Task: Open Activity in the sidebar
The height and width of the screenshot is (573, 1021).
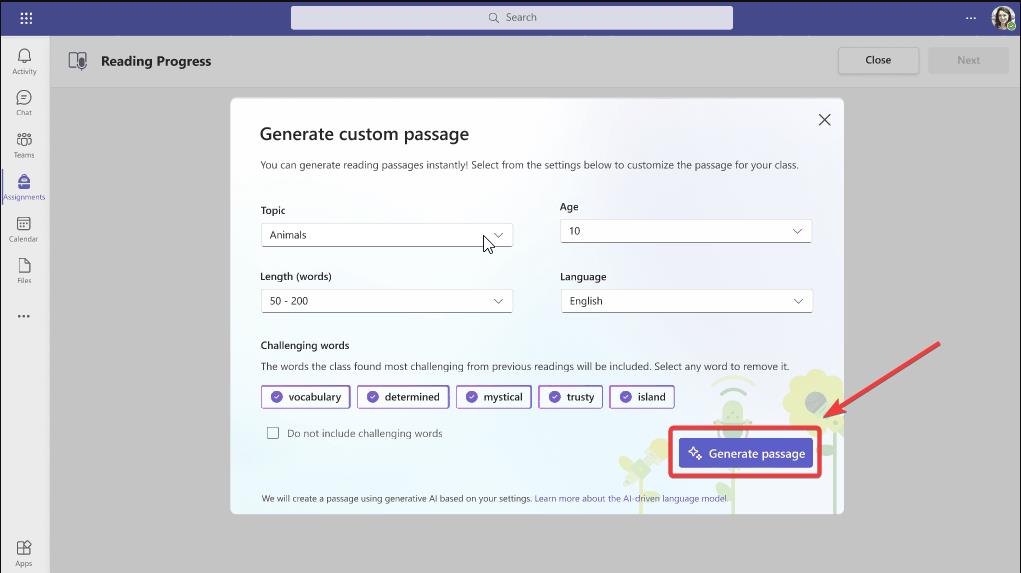Action: click(x=24, y=62)
